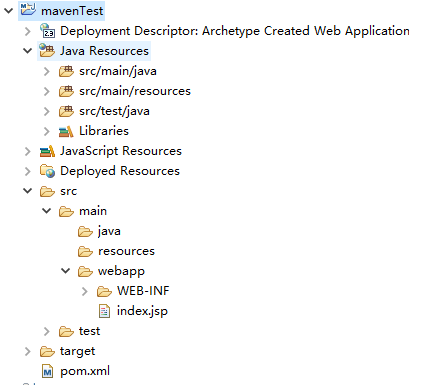Select the src folder label
This screenshot has width=432, height=385.
(68, 191)
